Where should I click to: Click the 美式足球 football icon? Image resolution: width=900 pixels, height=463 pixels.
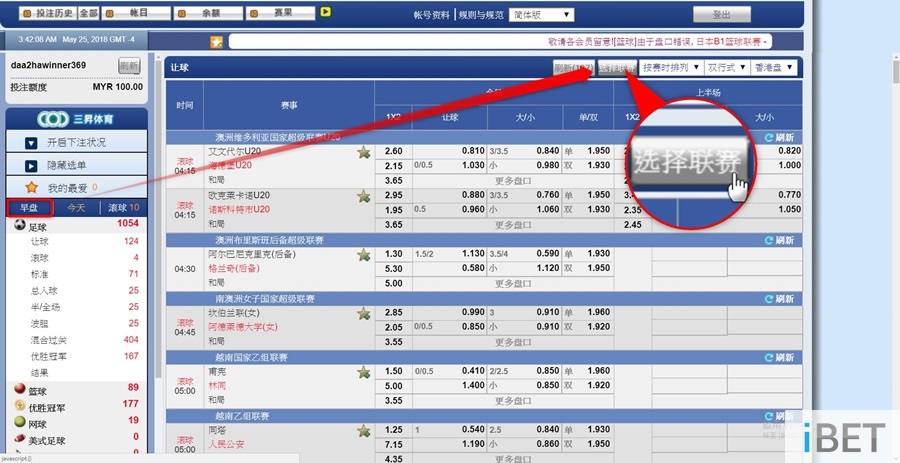coord(20,438)
